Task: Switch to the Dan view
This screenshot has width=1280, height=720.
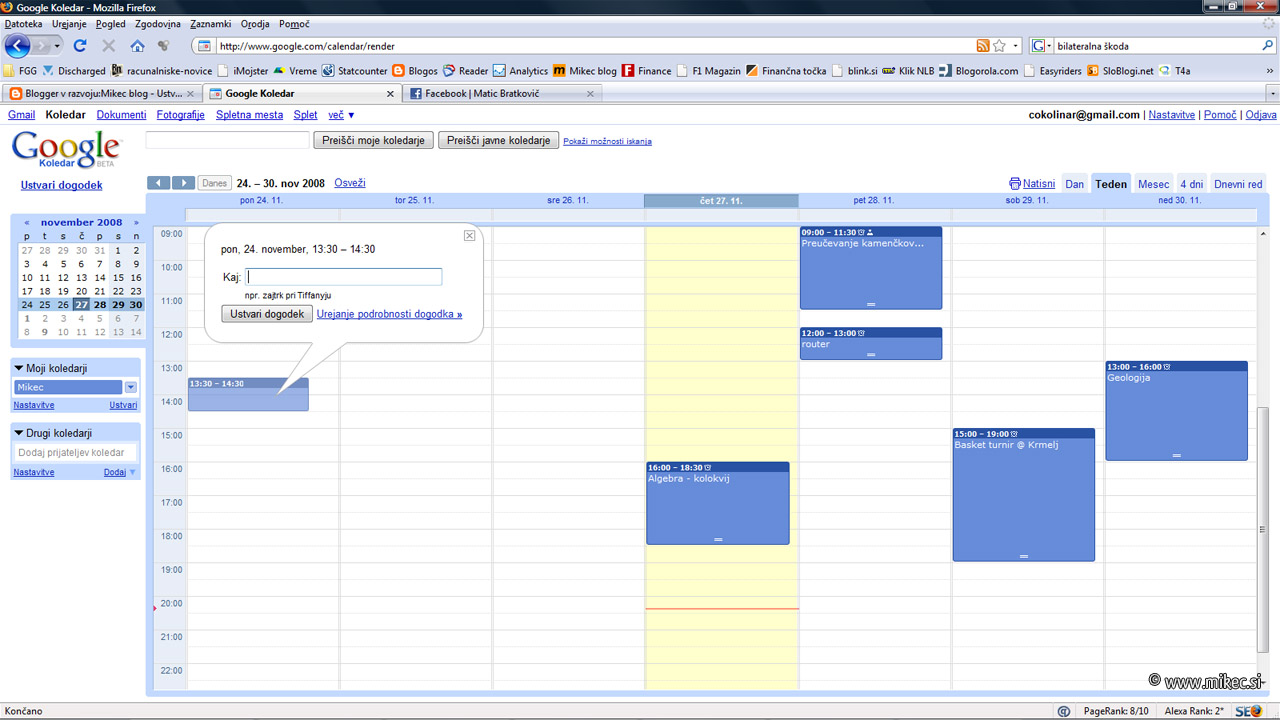Action: (1074, 184)
